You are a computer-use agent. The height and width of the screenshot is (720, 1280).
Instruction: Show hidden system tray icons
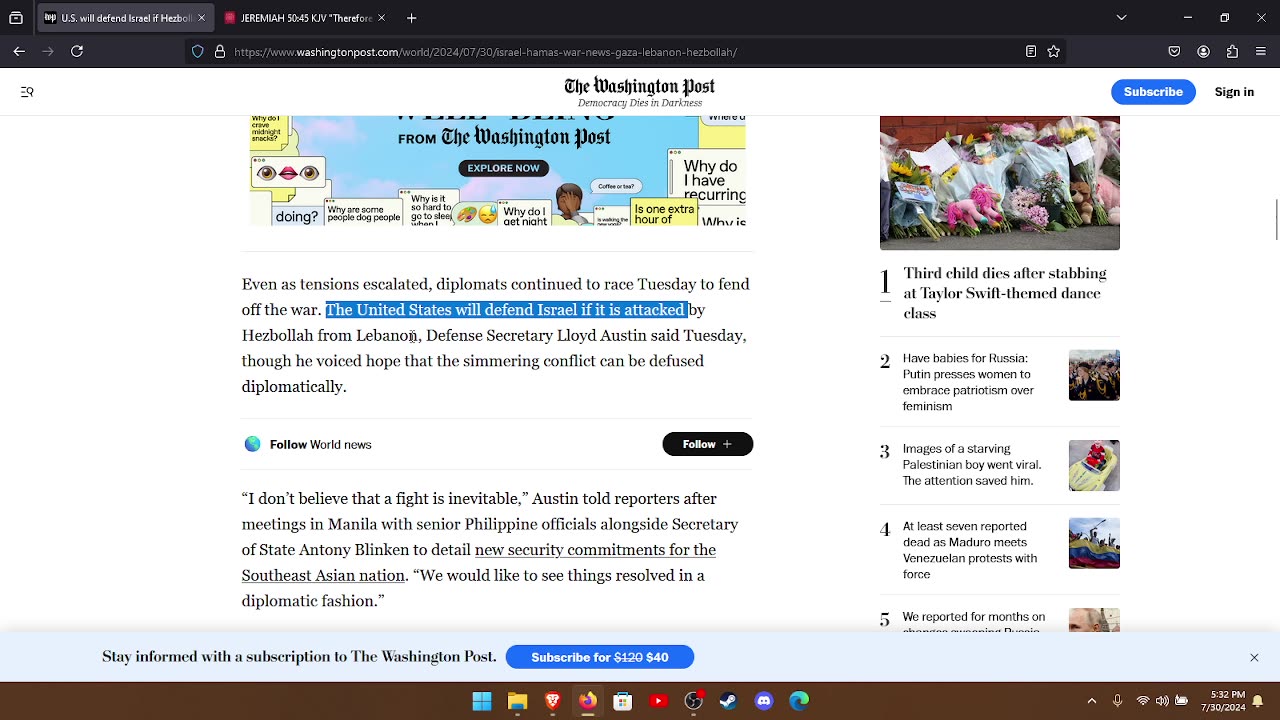tap(1092, 701)
